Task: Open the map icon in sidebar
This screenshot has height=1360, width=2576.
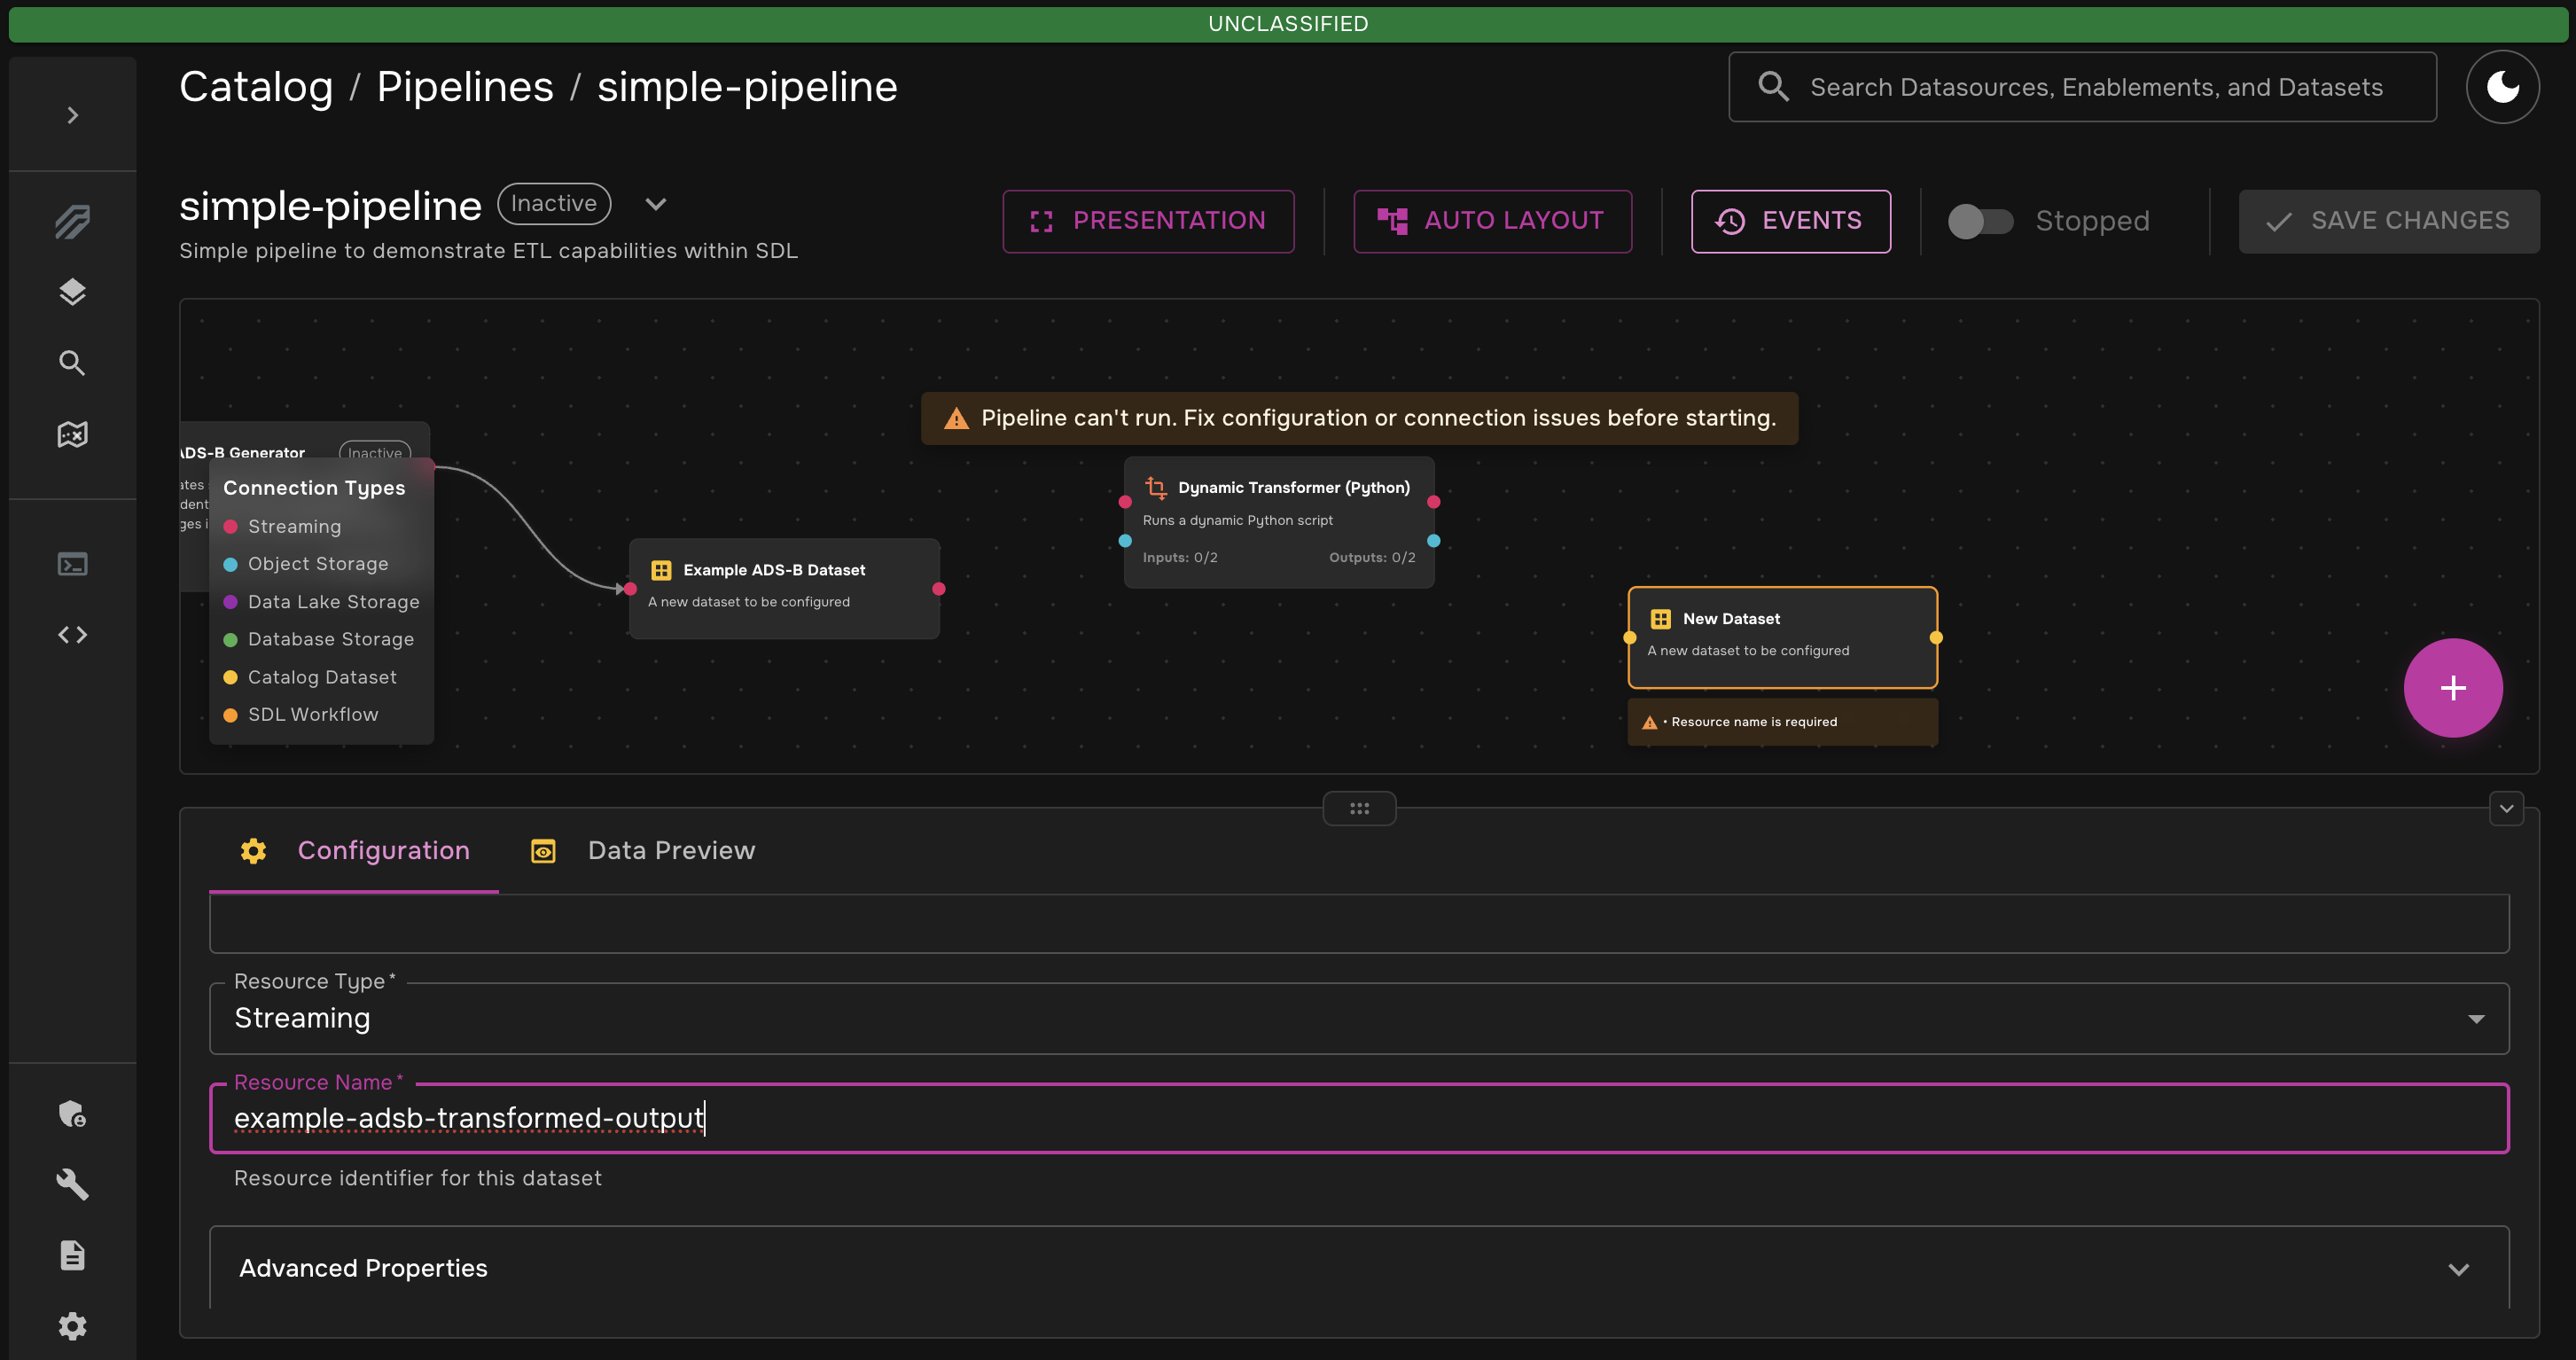Action: [72, 434]
